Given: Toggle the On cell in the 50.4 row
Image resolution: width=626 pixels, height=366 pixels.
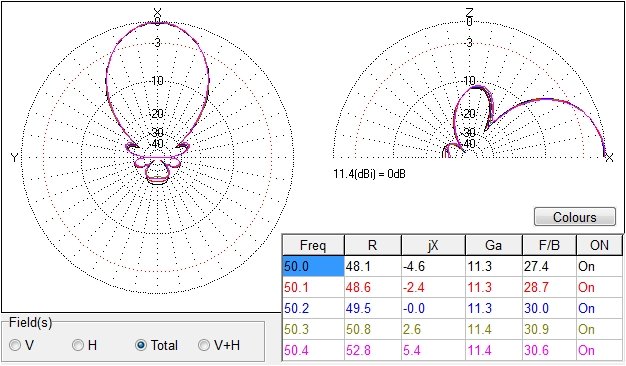Looking at the screenshot, I should [599, 350].
